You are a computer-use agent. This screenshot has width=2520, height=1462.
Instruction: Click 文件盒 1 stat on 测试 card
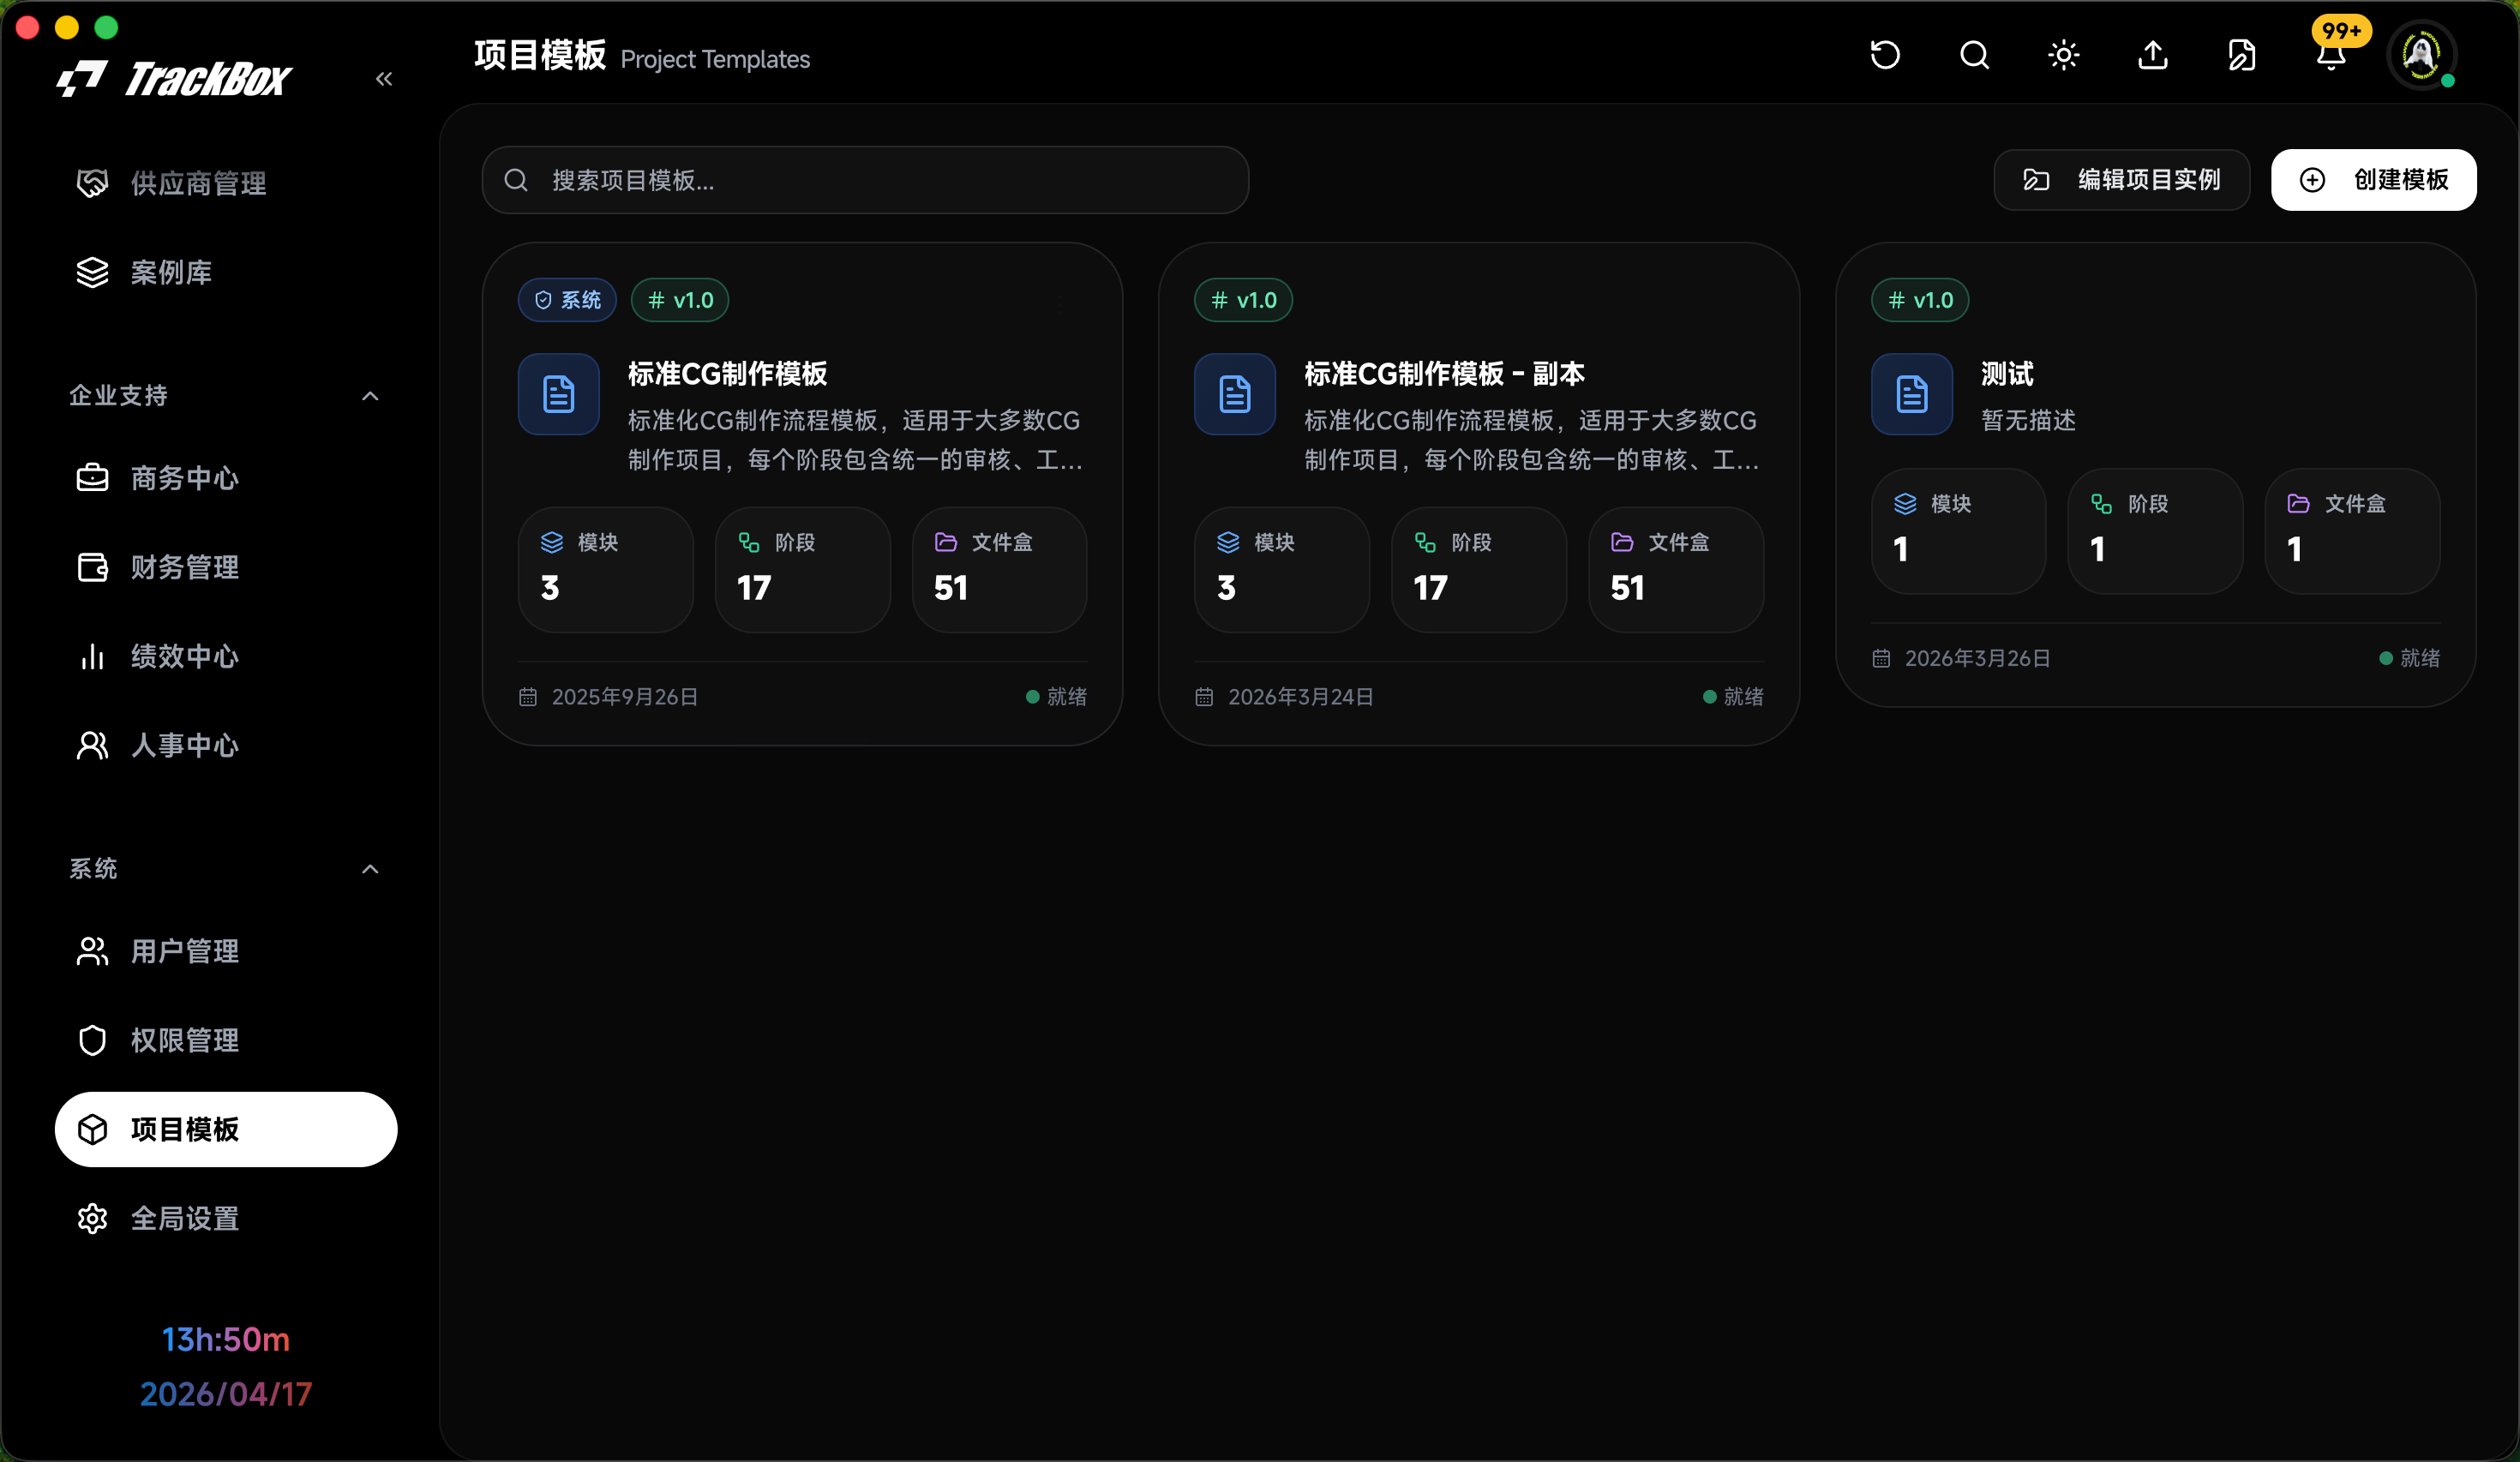coord(2352,531)
